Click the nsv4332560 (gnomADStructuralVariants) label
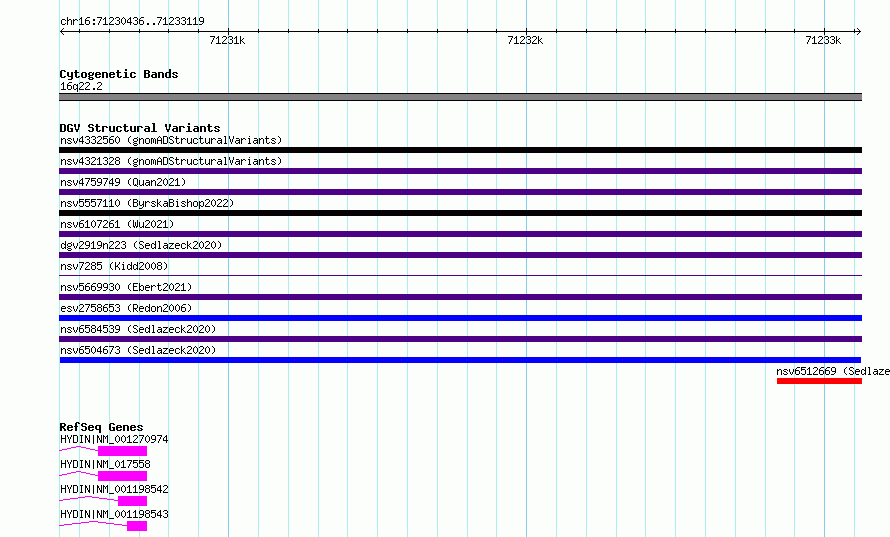Viewport: 890px width, 537px height. tap(171, 140)
